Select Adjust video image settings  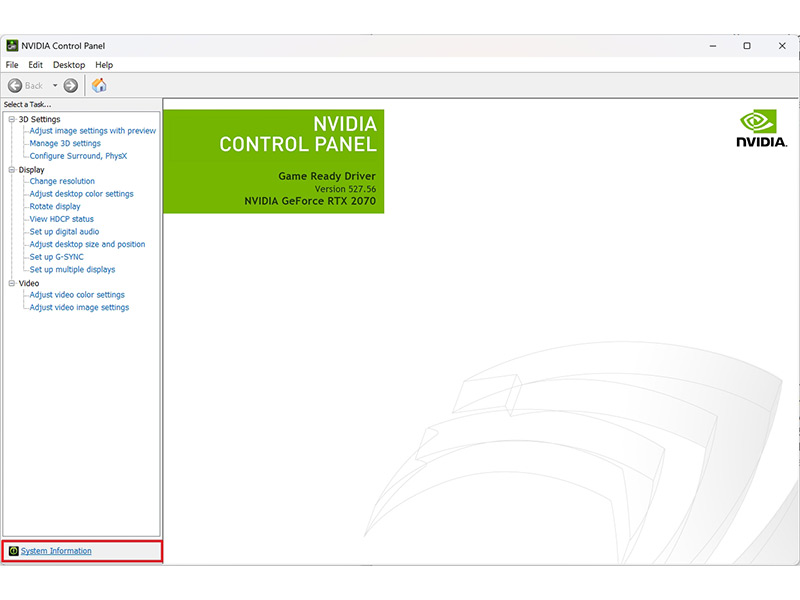79,307
